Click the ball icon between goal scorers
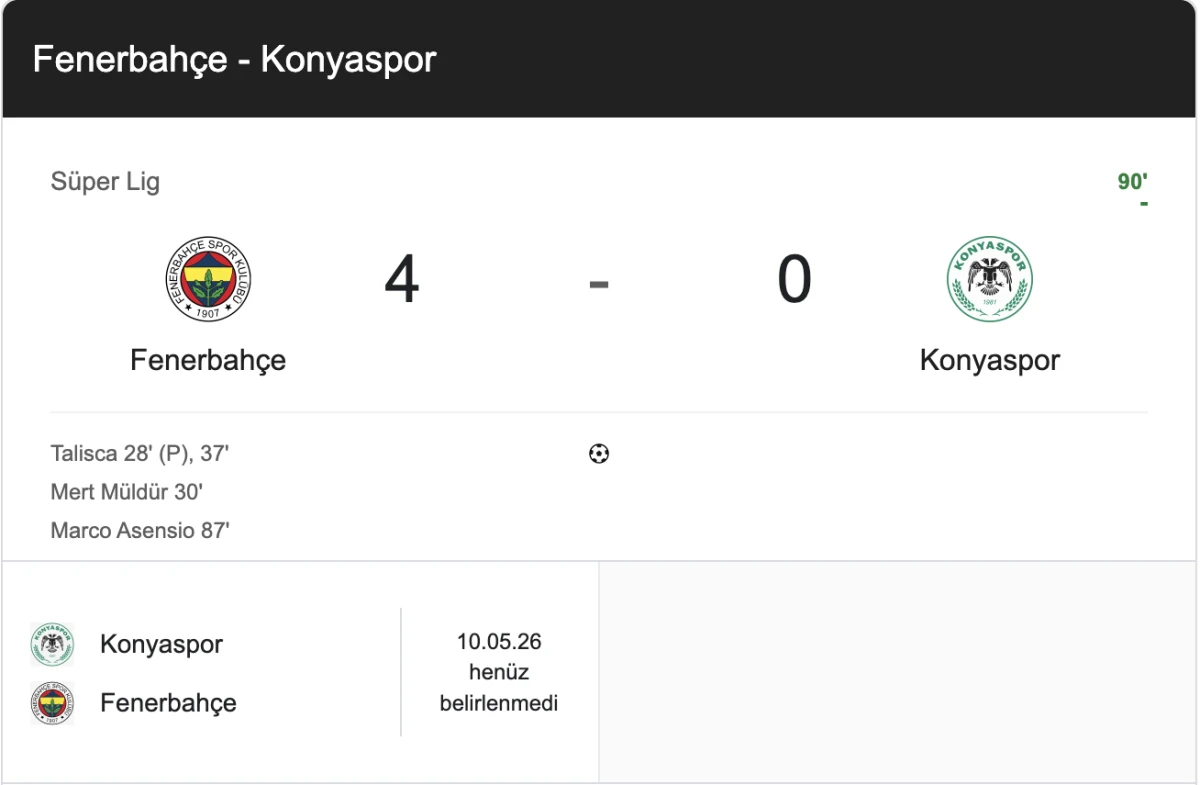1200x785 pixels. pyautogui.click(x=599, y=455)
